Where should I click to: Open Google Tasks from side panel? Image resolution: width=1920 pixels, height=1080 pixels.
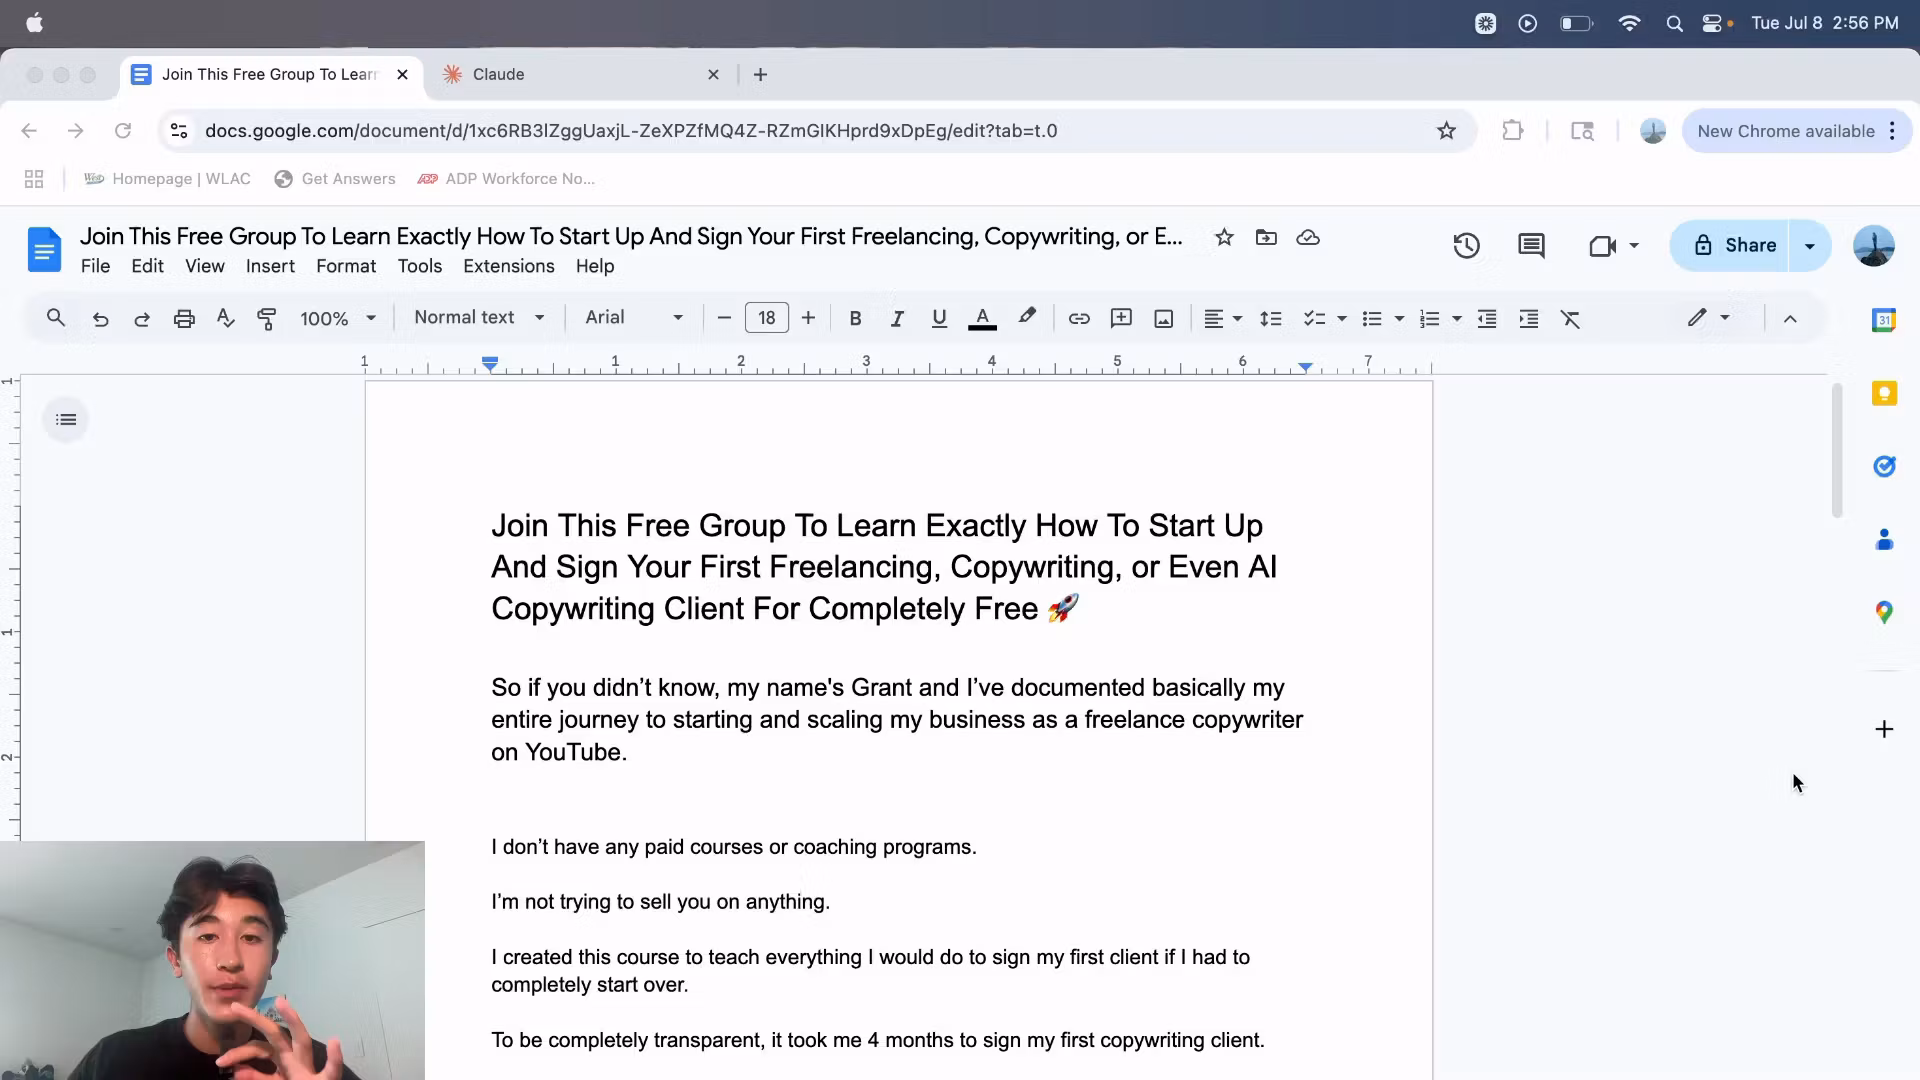point(1885,466)
